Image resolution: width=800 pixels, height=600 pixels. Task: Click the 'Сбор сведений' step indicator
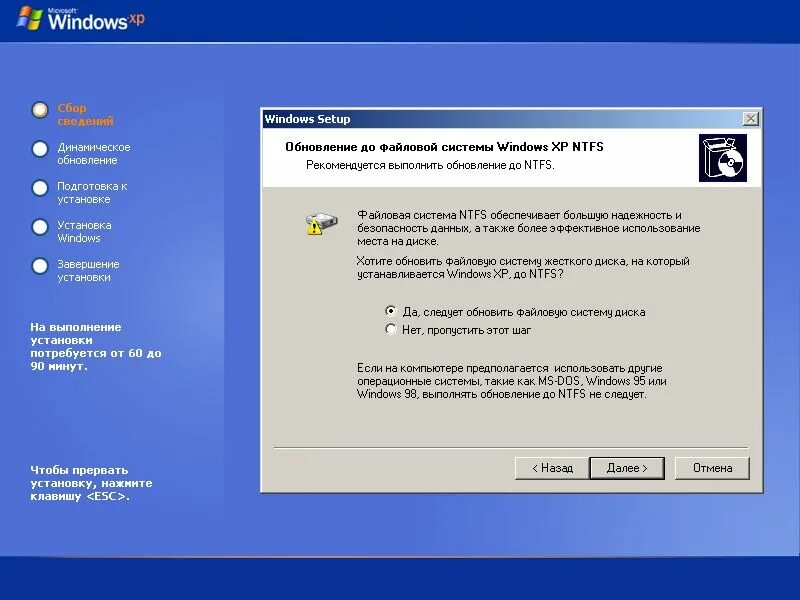pyautogui.click(x=40, y=110)
